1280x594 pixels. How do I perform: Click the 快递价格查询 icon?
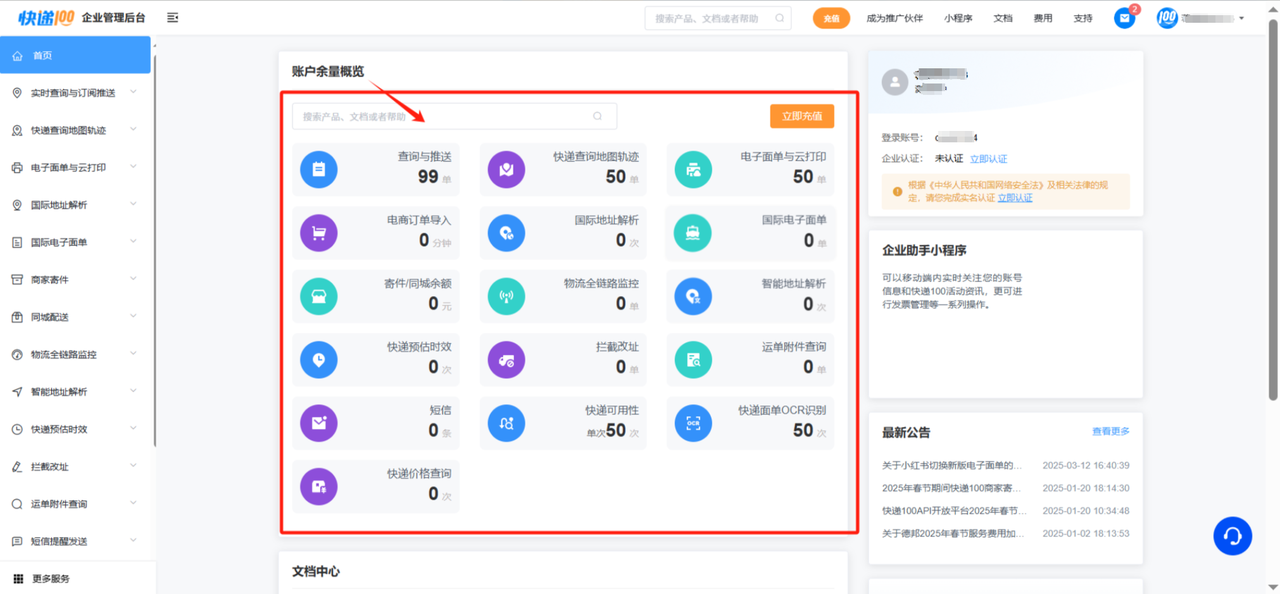319,486
